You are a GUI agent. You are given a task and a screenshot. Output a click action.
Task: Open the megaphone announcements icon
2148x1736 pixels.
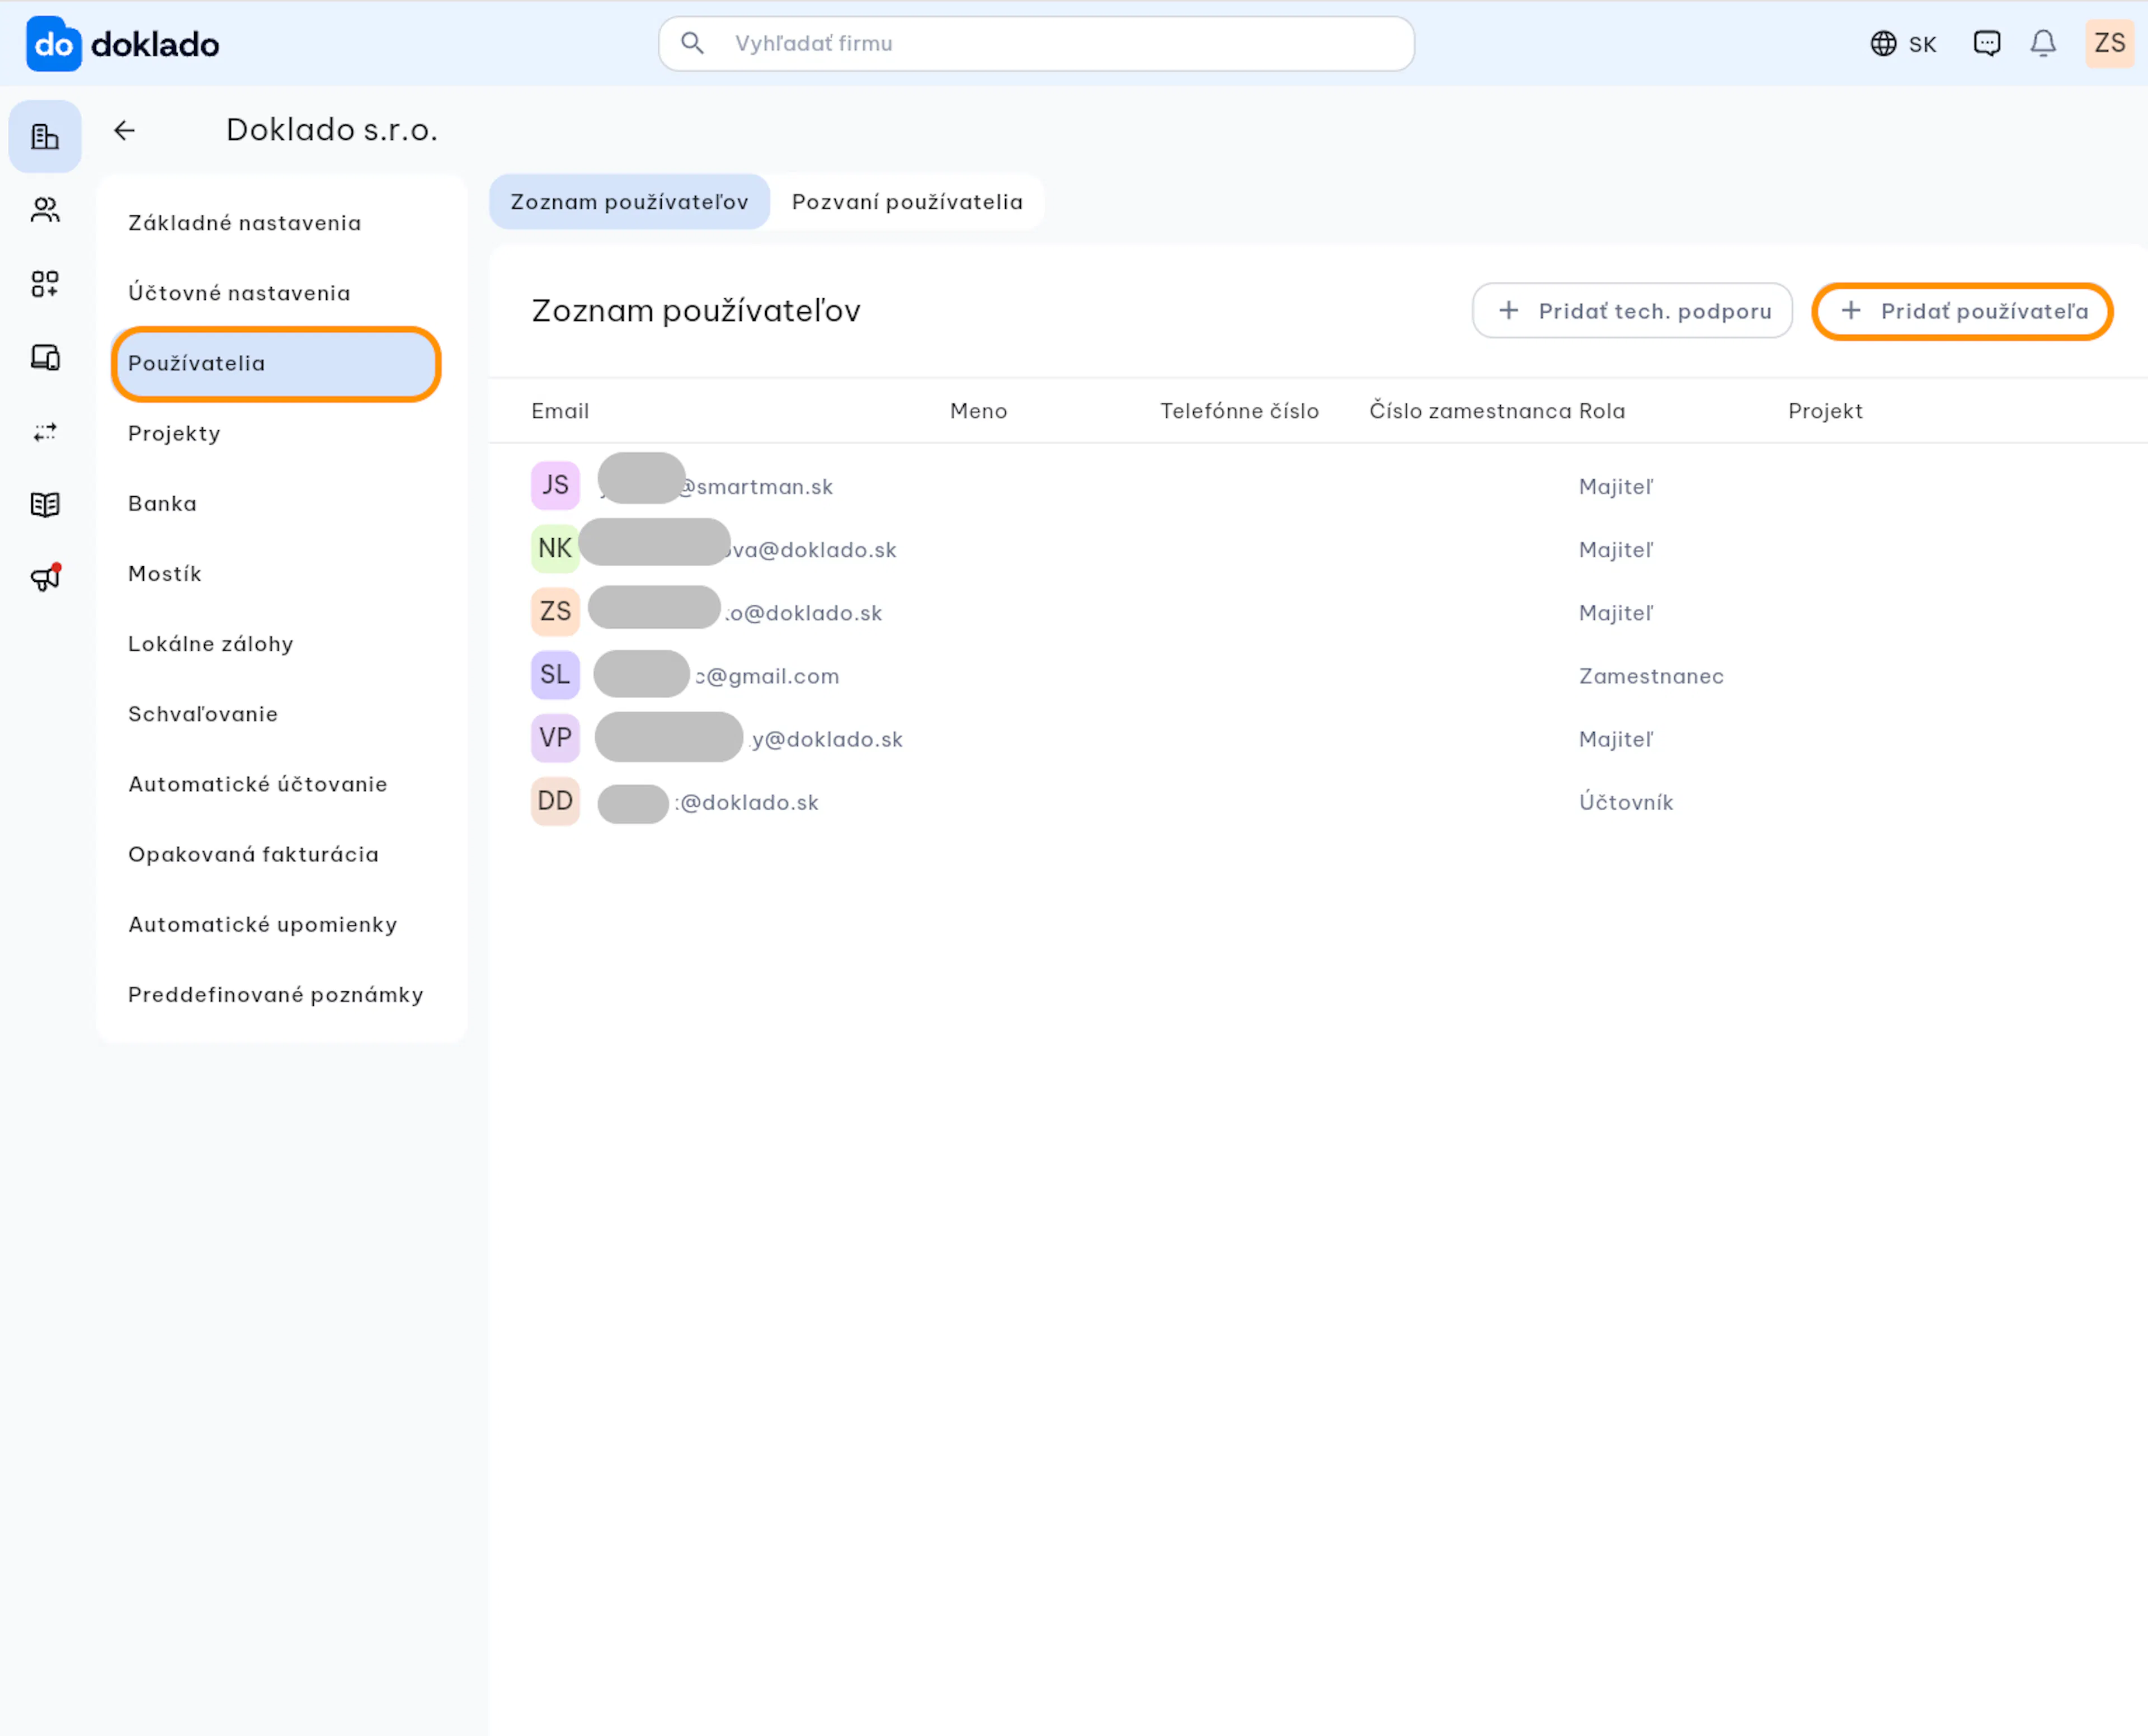click(45, 578)
